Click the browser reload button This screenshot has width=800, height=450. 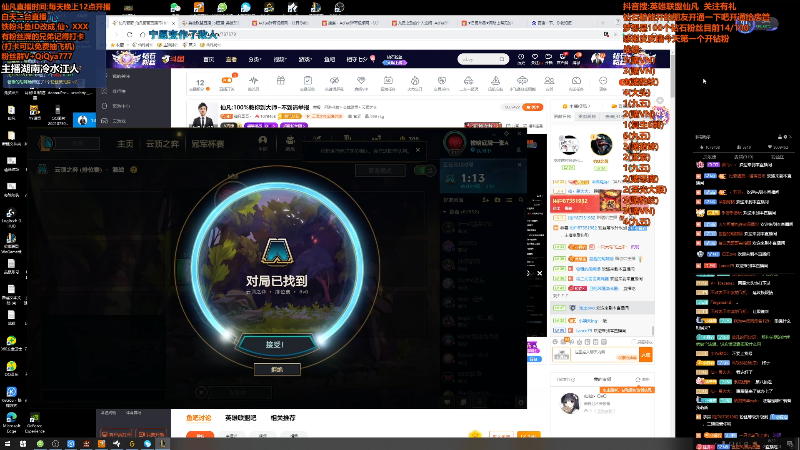tap(130, 35)
